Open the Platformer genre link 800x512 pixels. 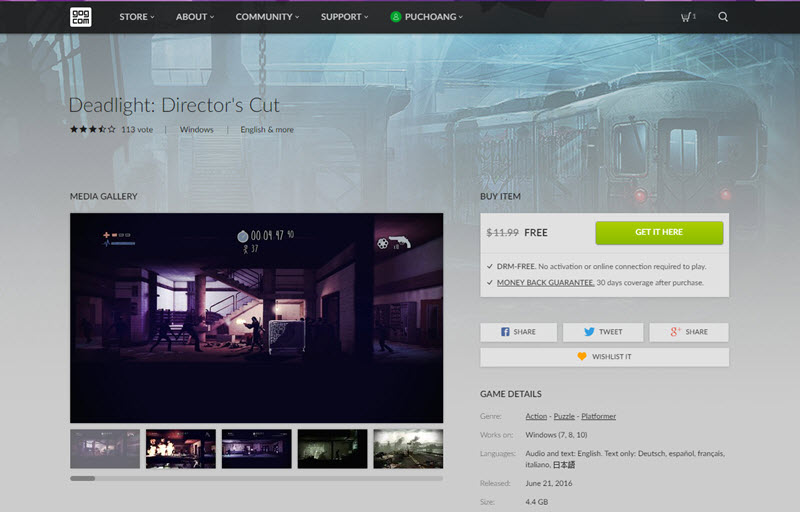tap(598, 416)
